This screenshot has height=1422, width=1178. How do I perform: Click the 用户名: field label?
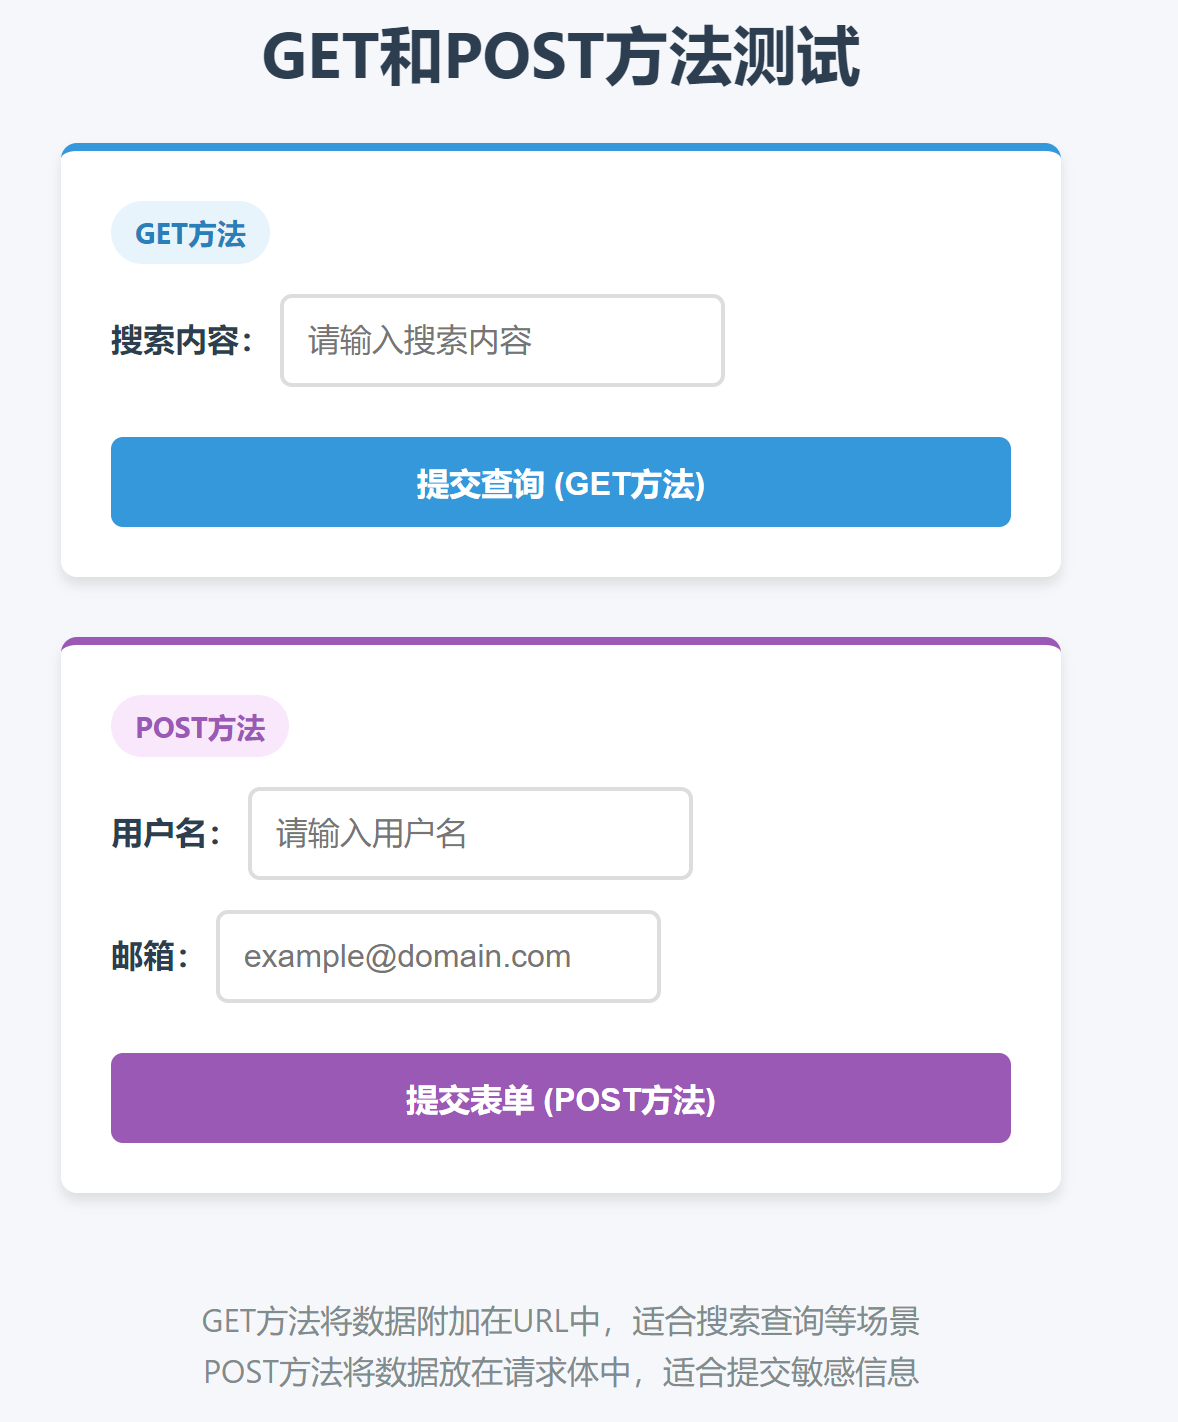coord(166,833)
